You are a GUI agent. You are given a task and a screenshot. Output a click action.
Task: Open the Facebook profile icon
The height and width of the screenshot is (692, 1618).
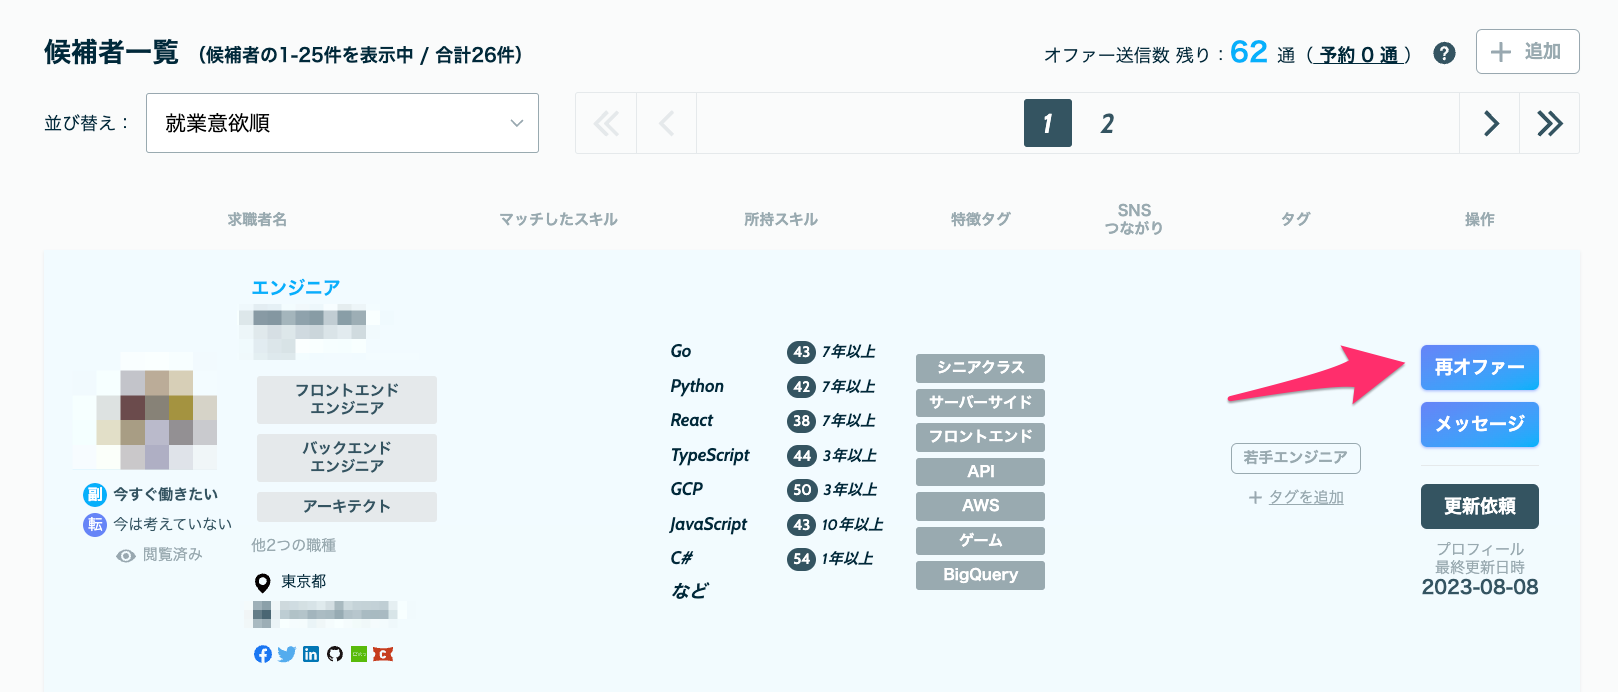pos(263,654)
